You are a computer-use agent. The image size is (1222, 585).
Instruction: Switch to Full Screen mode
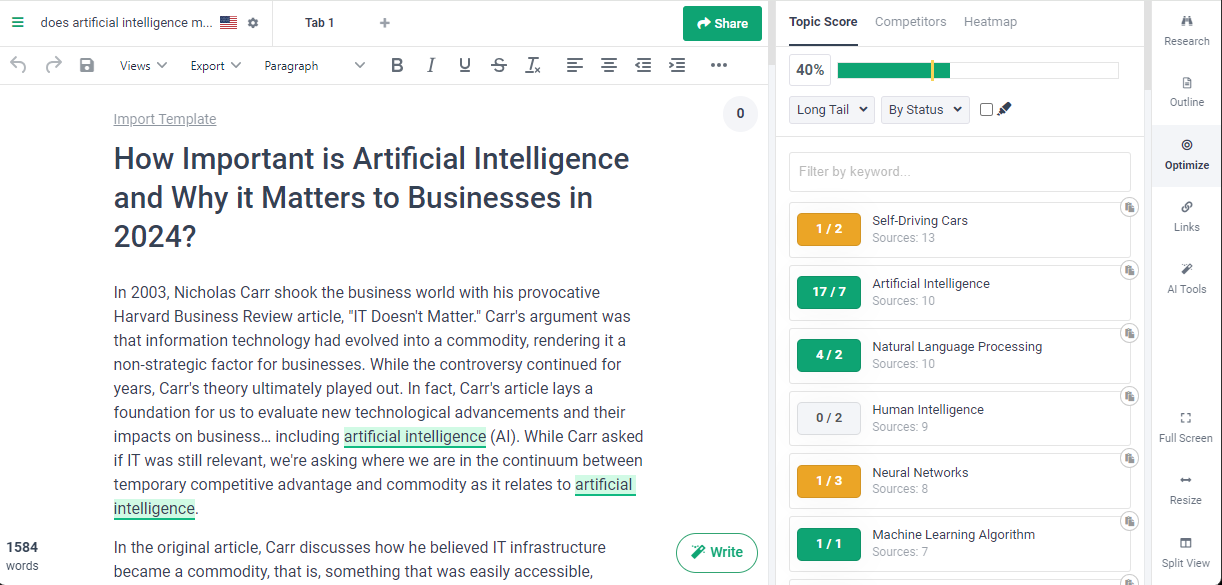[1187, 427]
